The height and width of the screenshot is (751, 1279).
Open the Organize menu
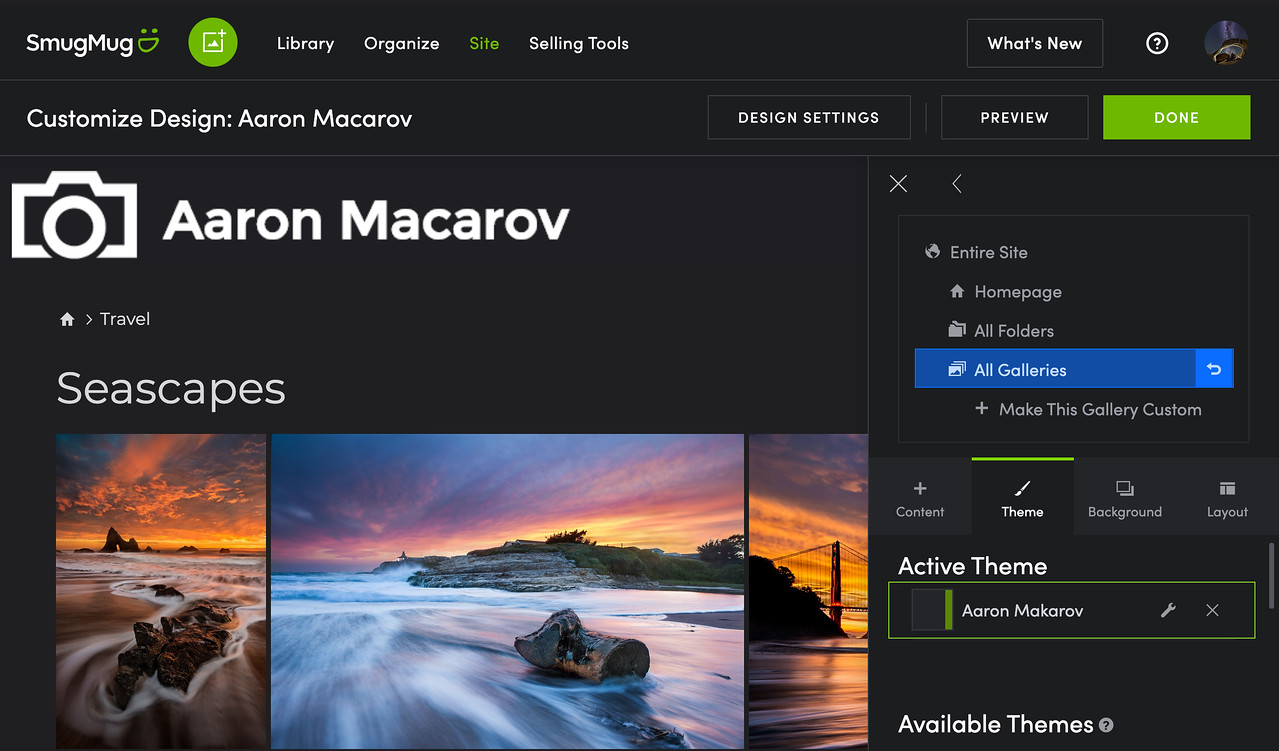(x=401, y=43)
